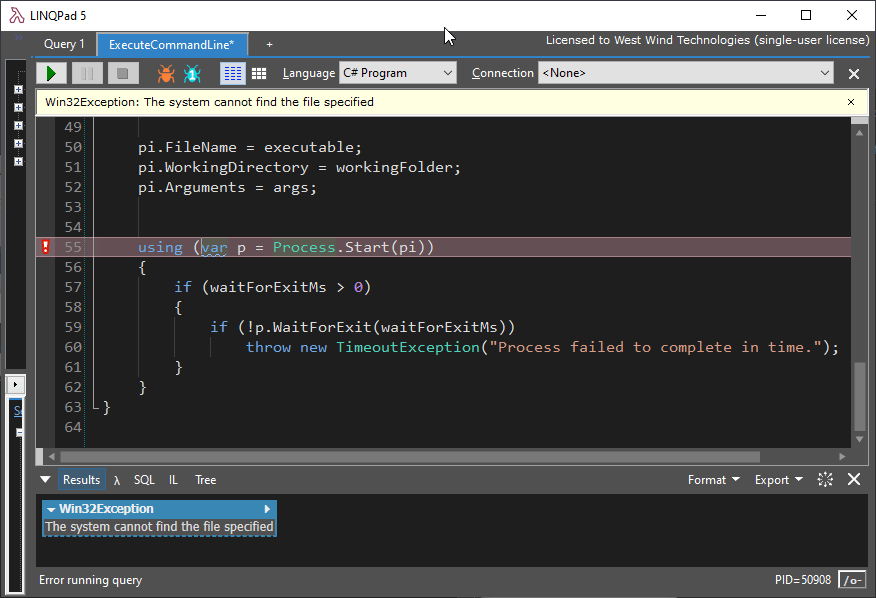The width and height of the screenshot is (876, 598).
Task: Switch to the Query 1 tab
Action: click(x=64, y=44)
